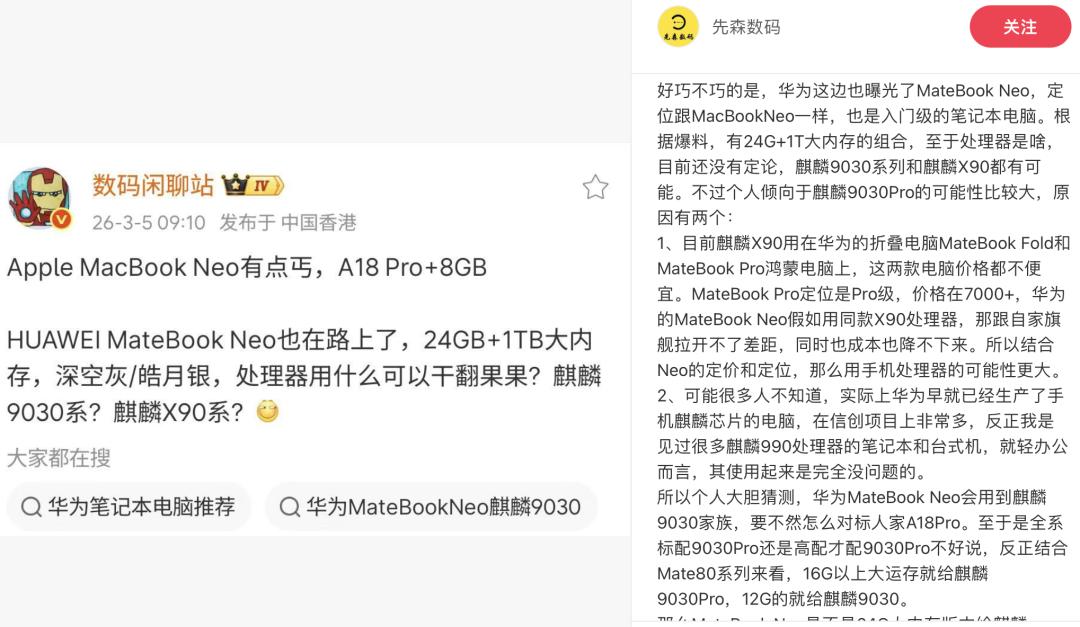Click the article paragraph starting 好巧不巧的是

(x=863, y=154)
